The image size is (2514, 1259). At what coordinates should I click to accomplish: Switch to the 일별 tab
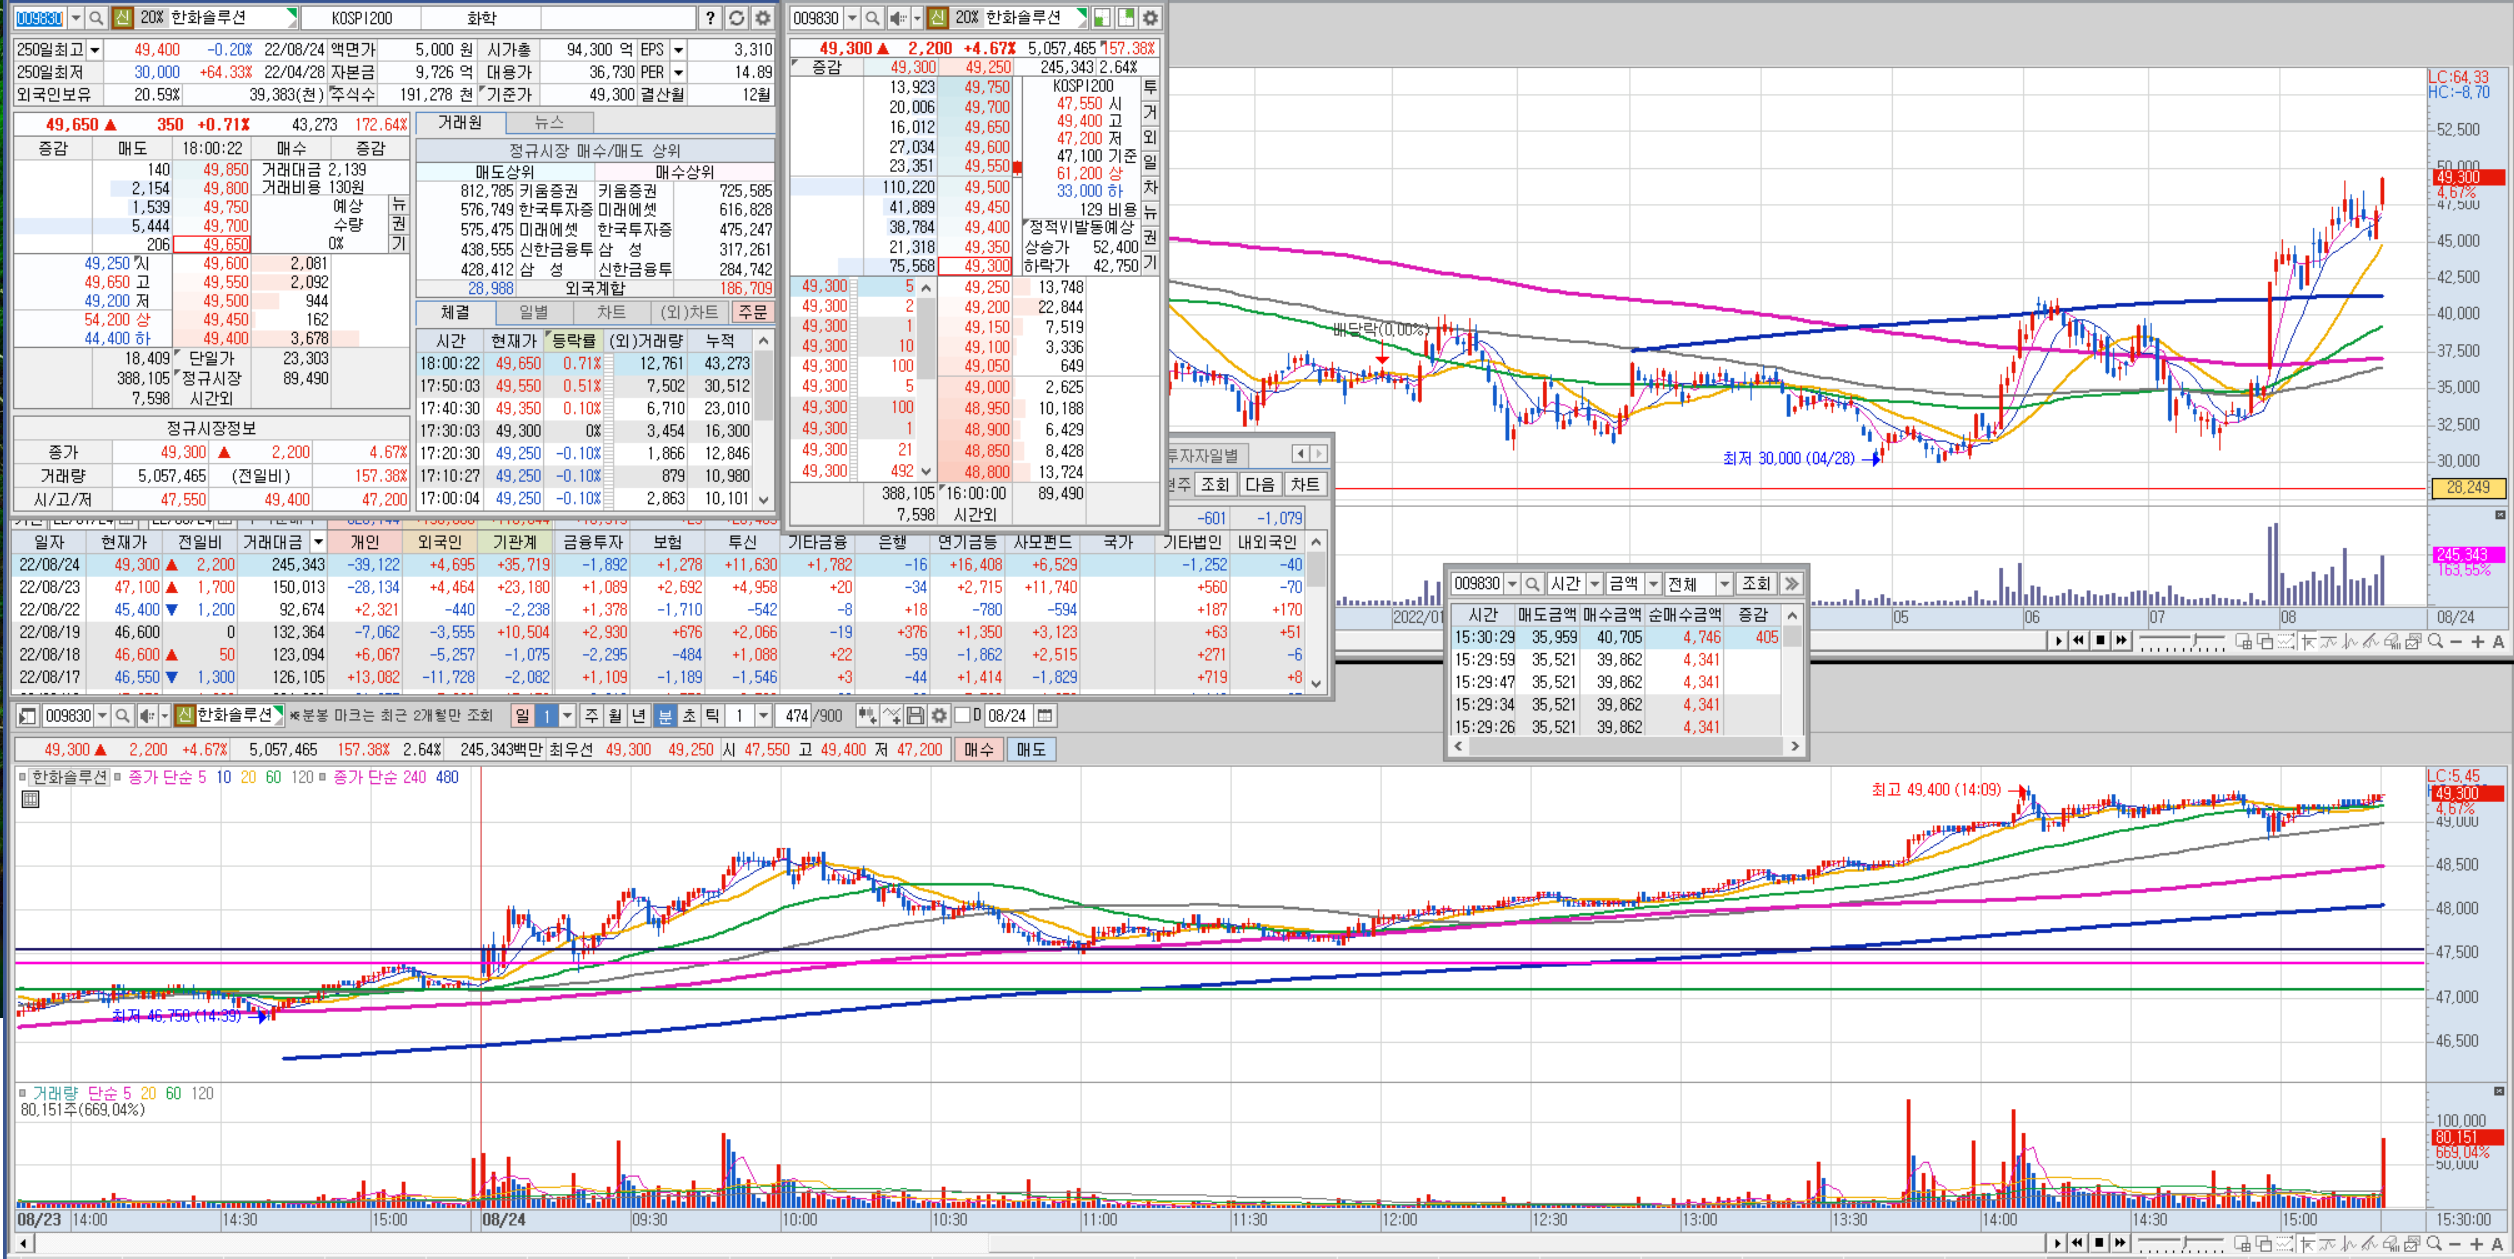tap(533, 312)
